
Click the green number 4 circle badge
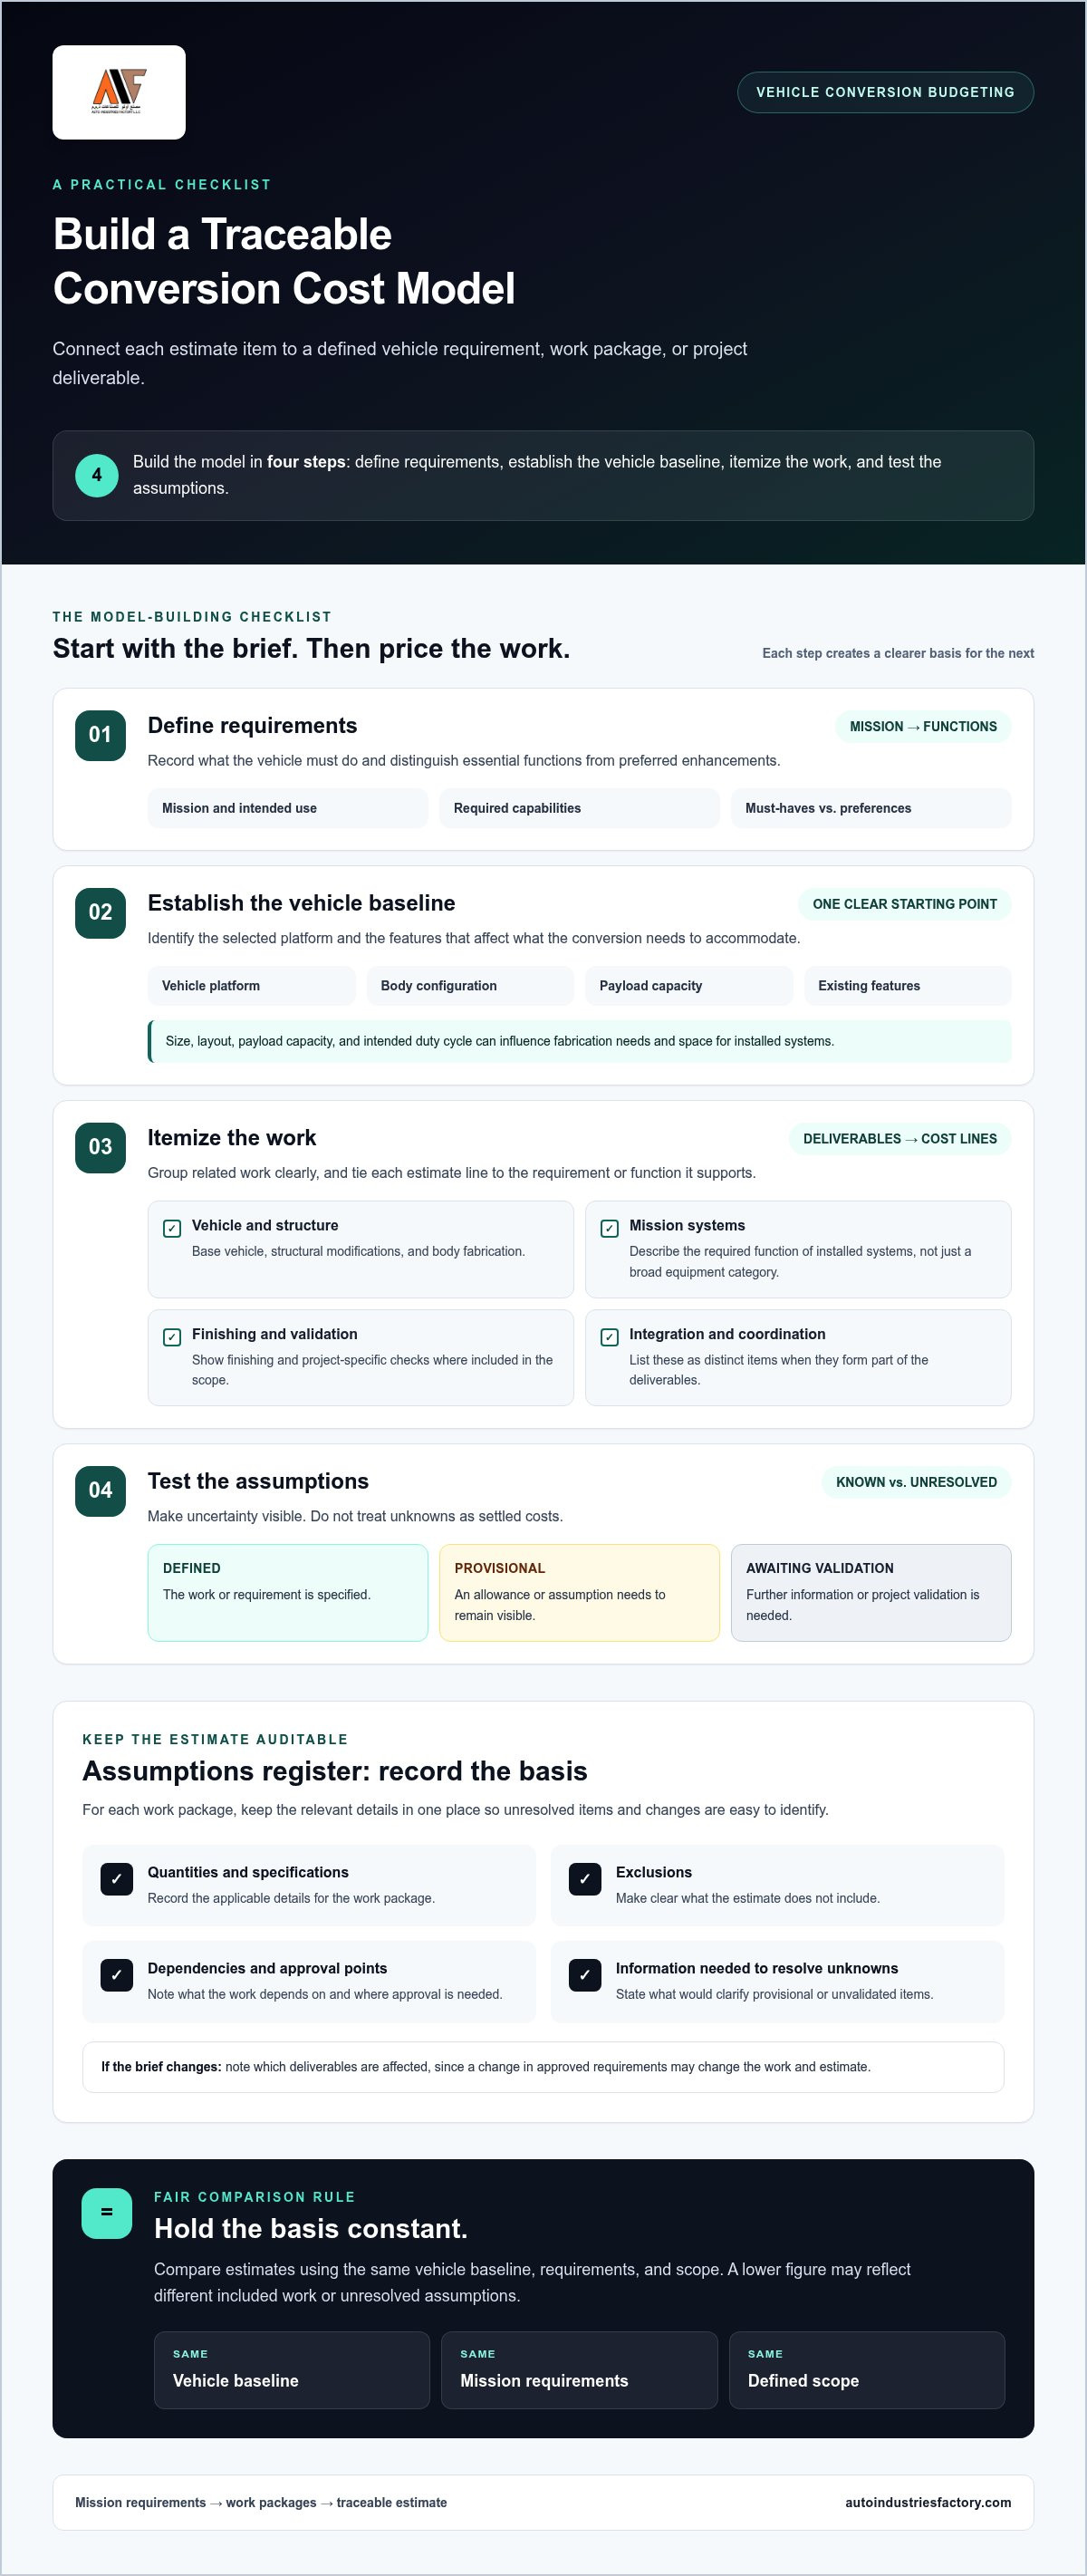coord(97,475)
